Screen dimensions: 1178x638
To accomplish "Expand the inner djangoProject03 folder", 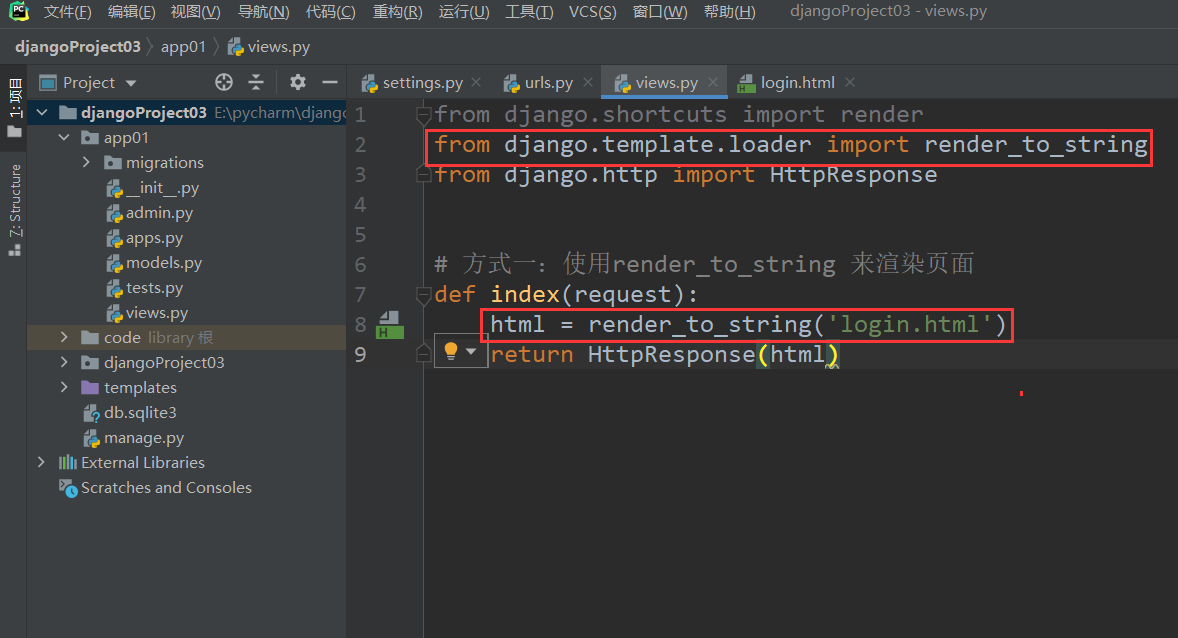I will (64, 362).
